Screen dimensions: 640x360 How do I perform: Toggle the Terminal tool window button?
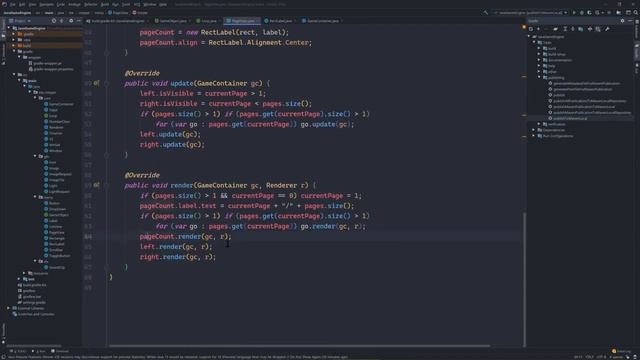click(x=60, y=351)
